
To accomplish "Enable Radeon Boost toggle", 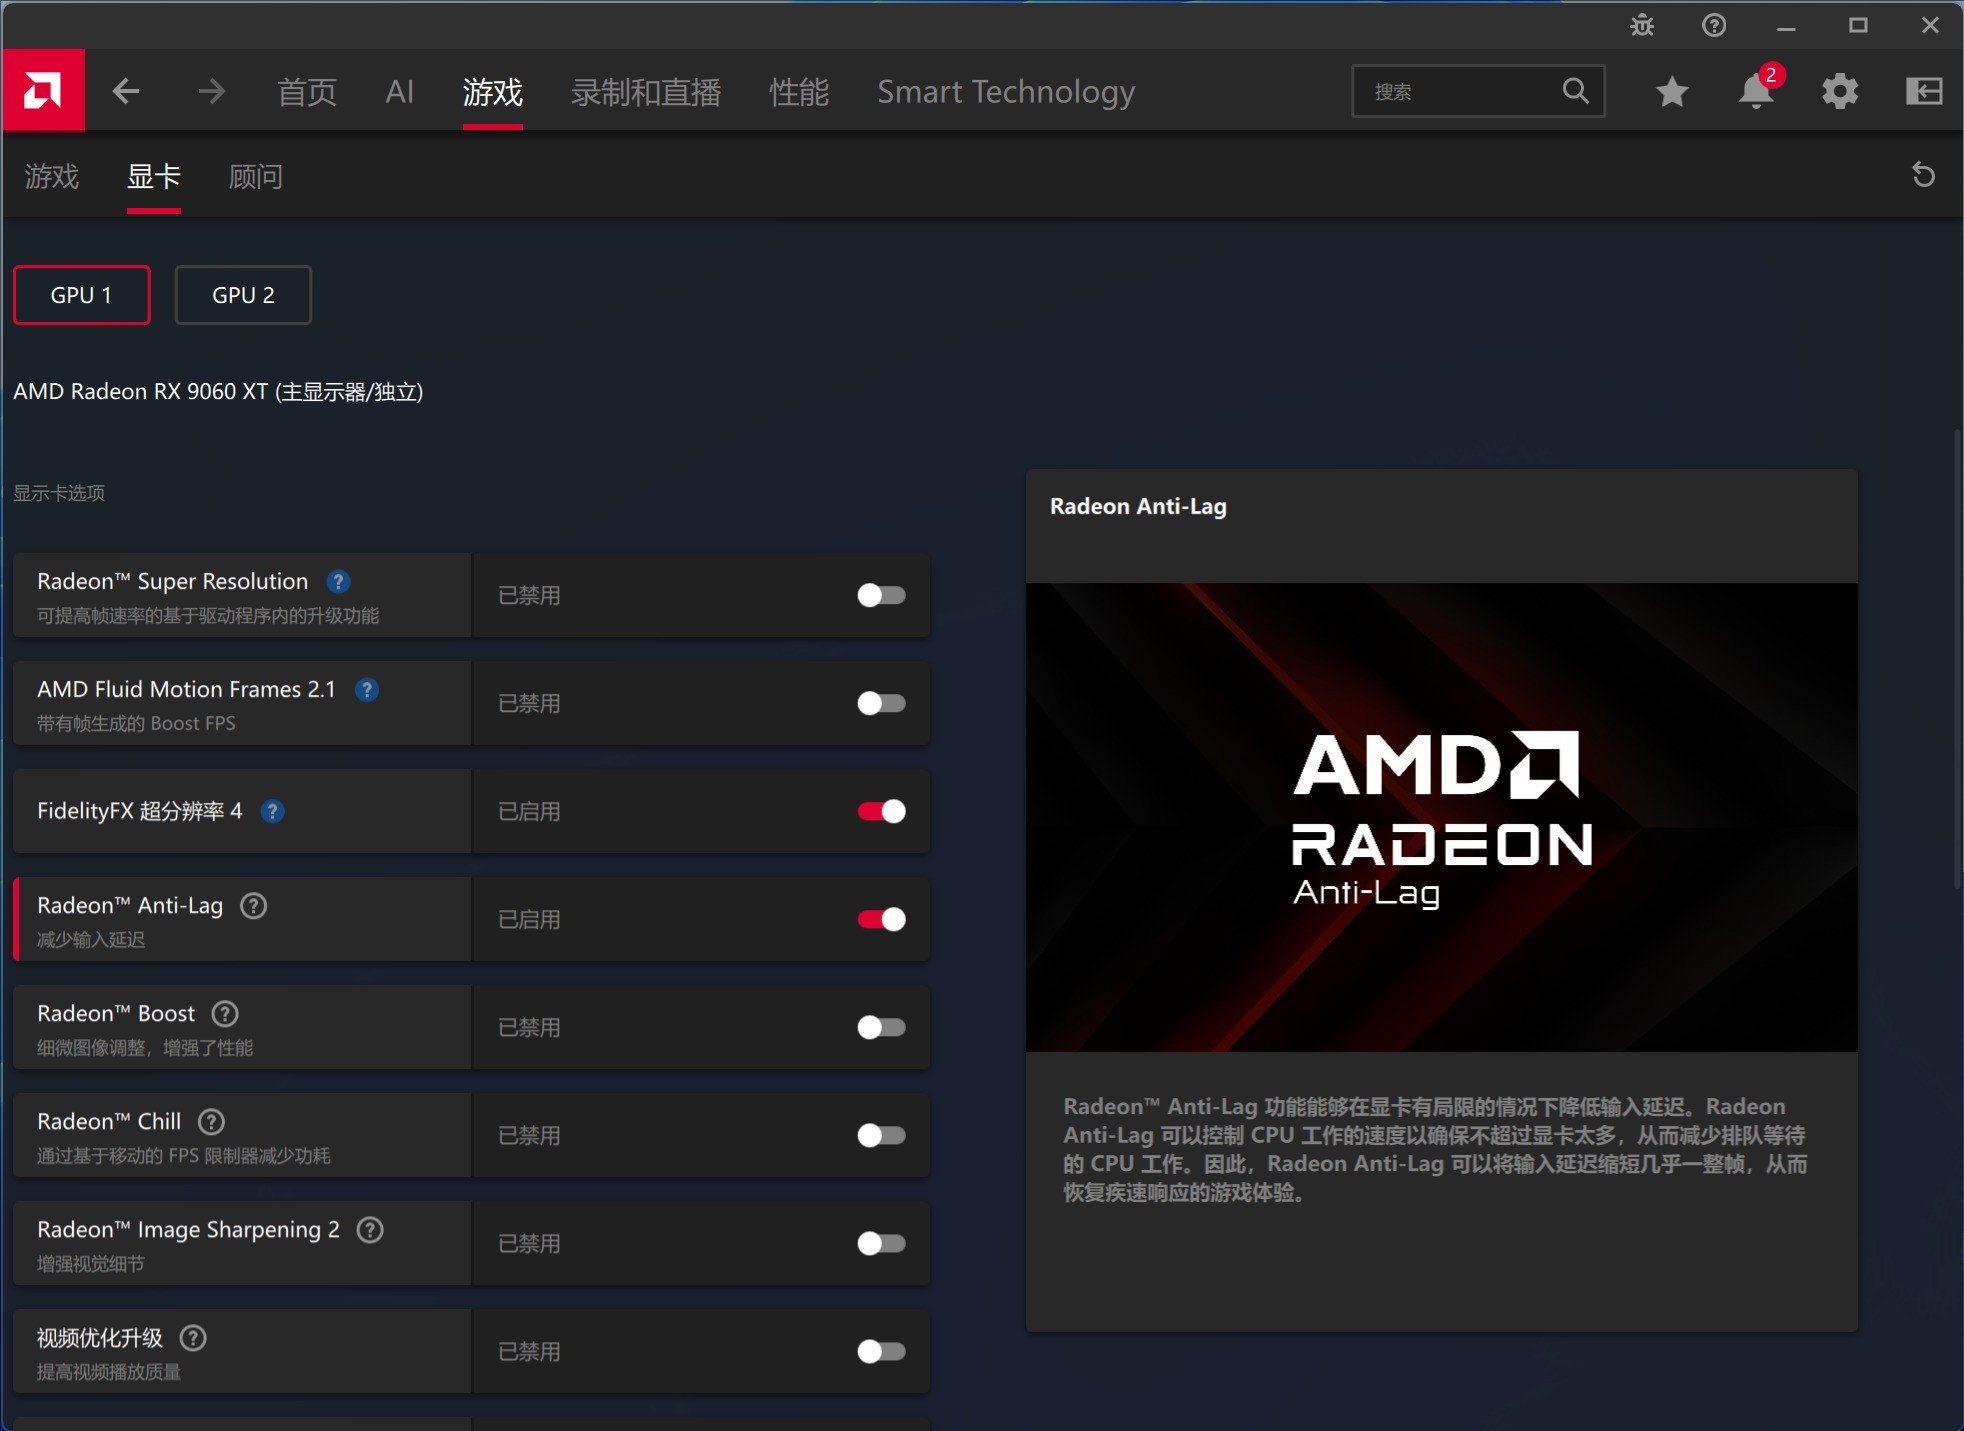I will (x=881, y=1028).
